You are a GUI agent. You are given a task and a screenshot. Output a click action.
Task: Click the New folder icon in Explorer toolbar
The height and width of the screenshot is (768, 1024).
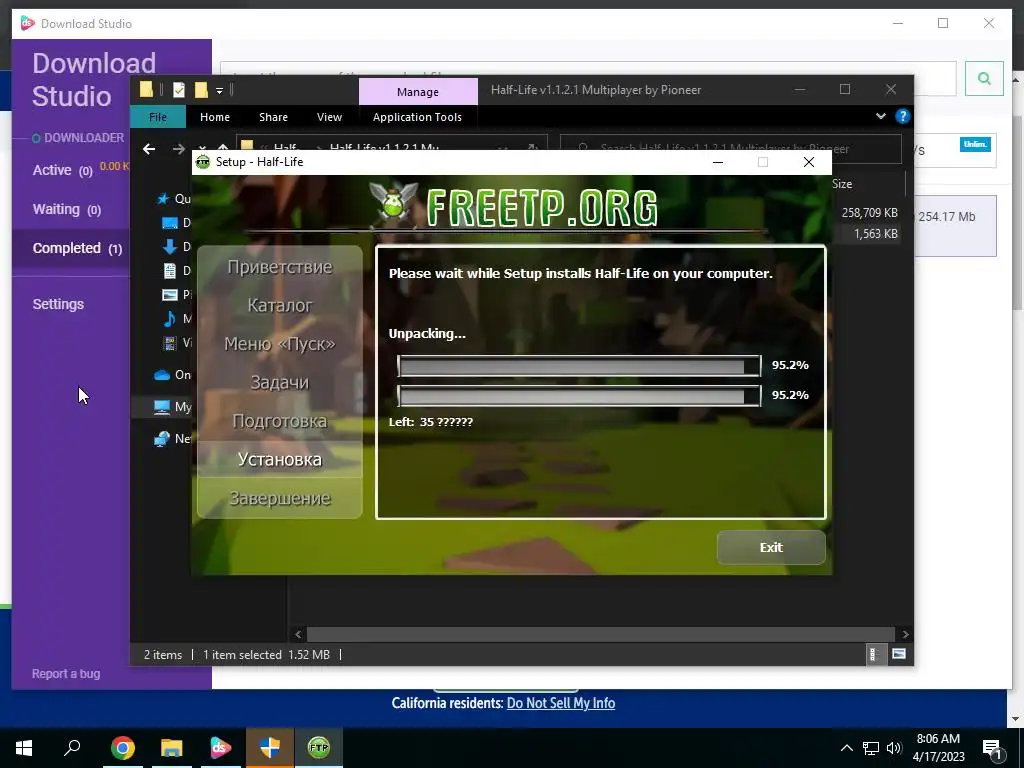pyautogui.click(x=201, y=89)
